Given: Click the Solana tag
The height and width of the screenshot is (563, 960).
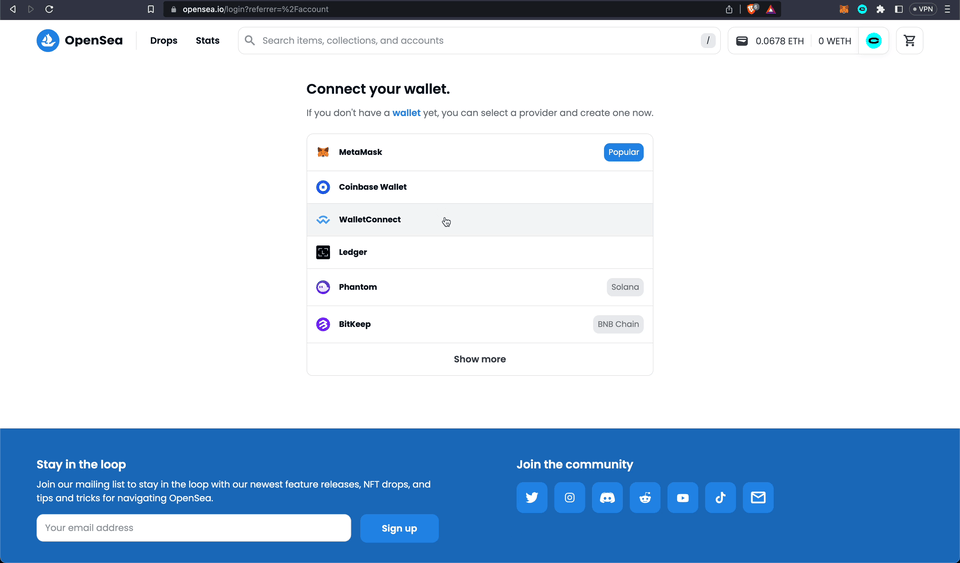Looking at the screenshot, I should (x=625, y=287).
